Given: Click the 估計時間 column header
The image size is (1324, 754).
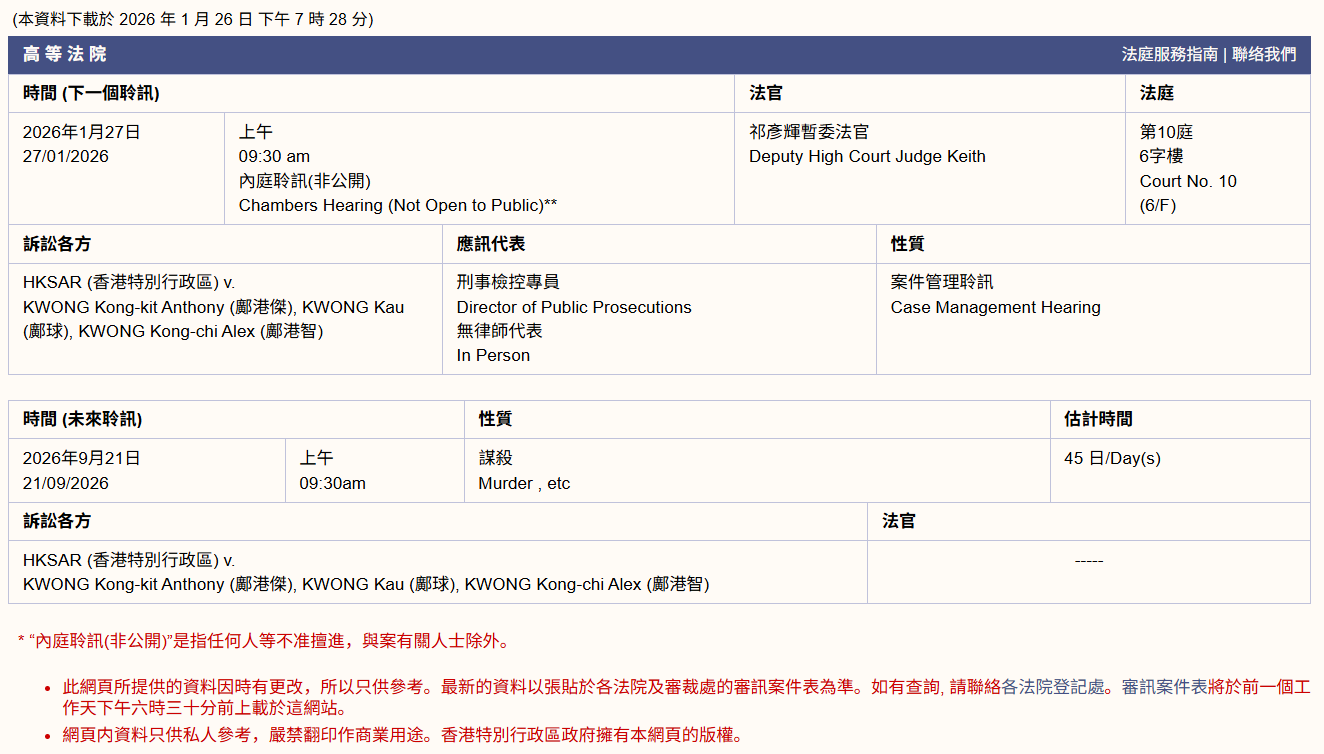Looking at the screenshot, I should pyautogui.click(x=1098, y=419).
